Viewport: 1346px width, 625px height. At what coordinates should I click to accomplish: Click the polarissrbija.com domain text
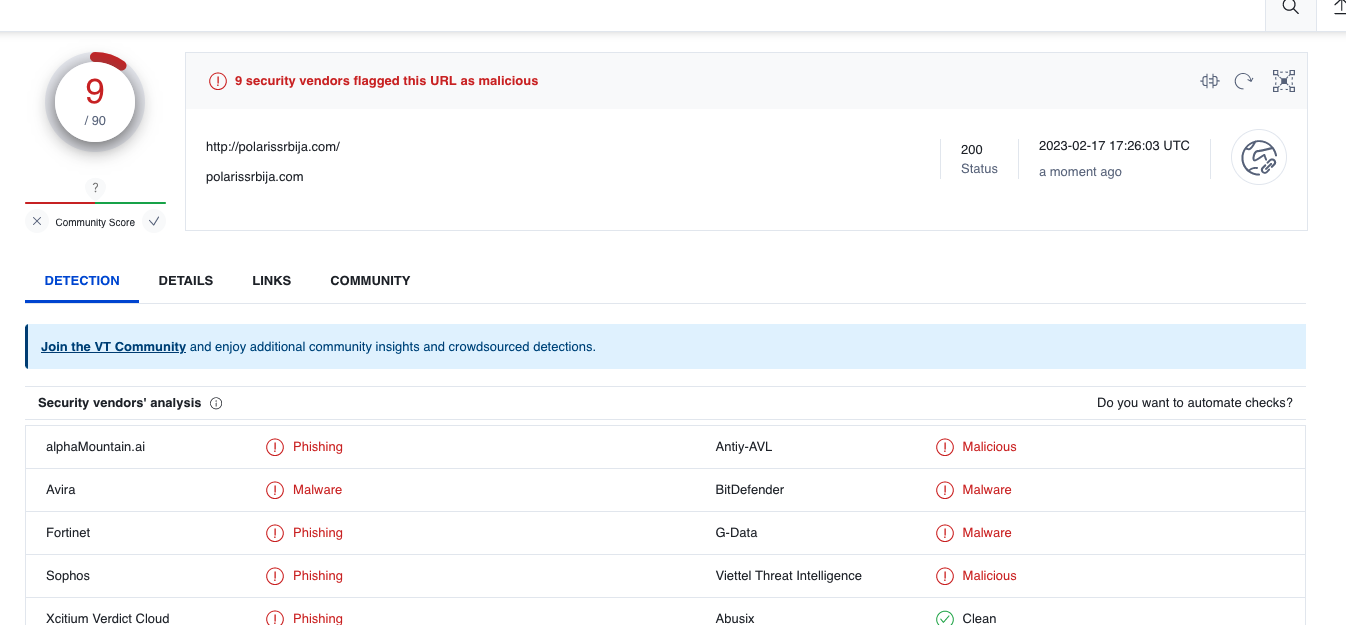(x=255, y=177)
